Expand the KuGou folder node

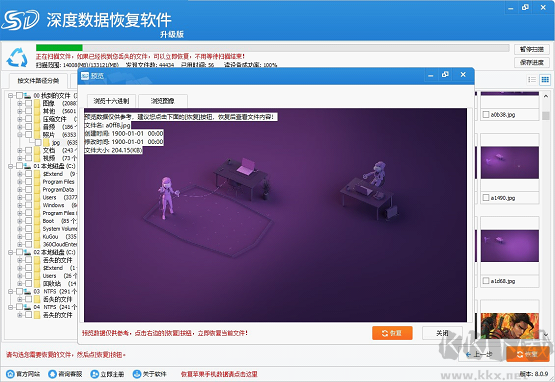click(20, 236)
